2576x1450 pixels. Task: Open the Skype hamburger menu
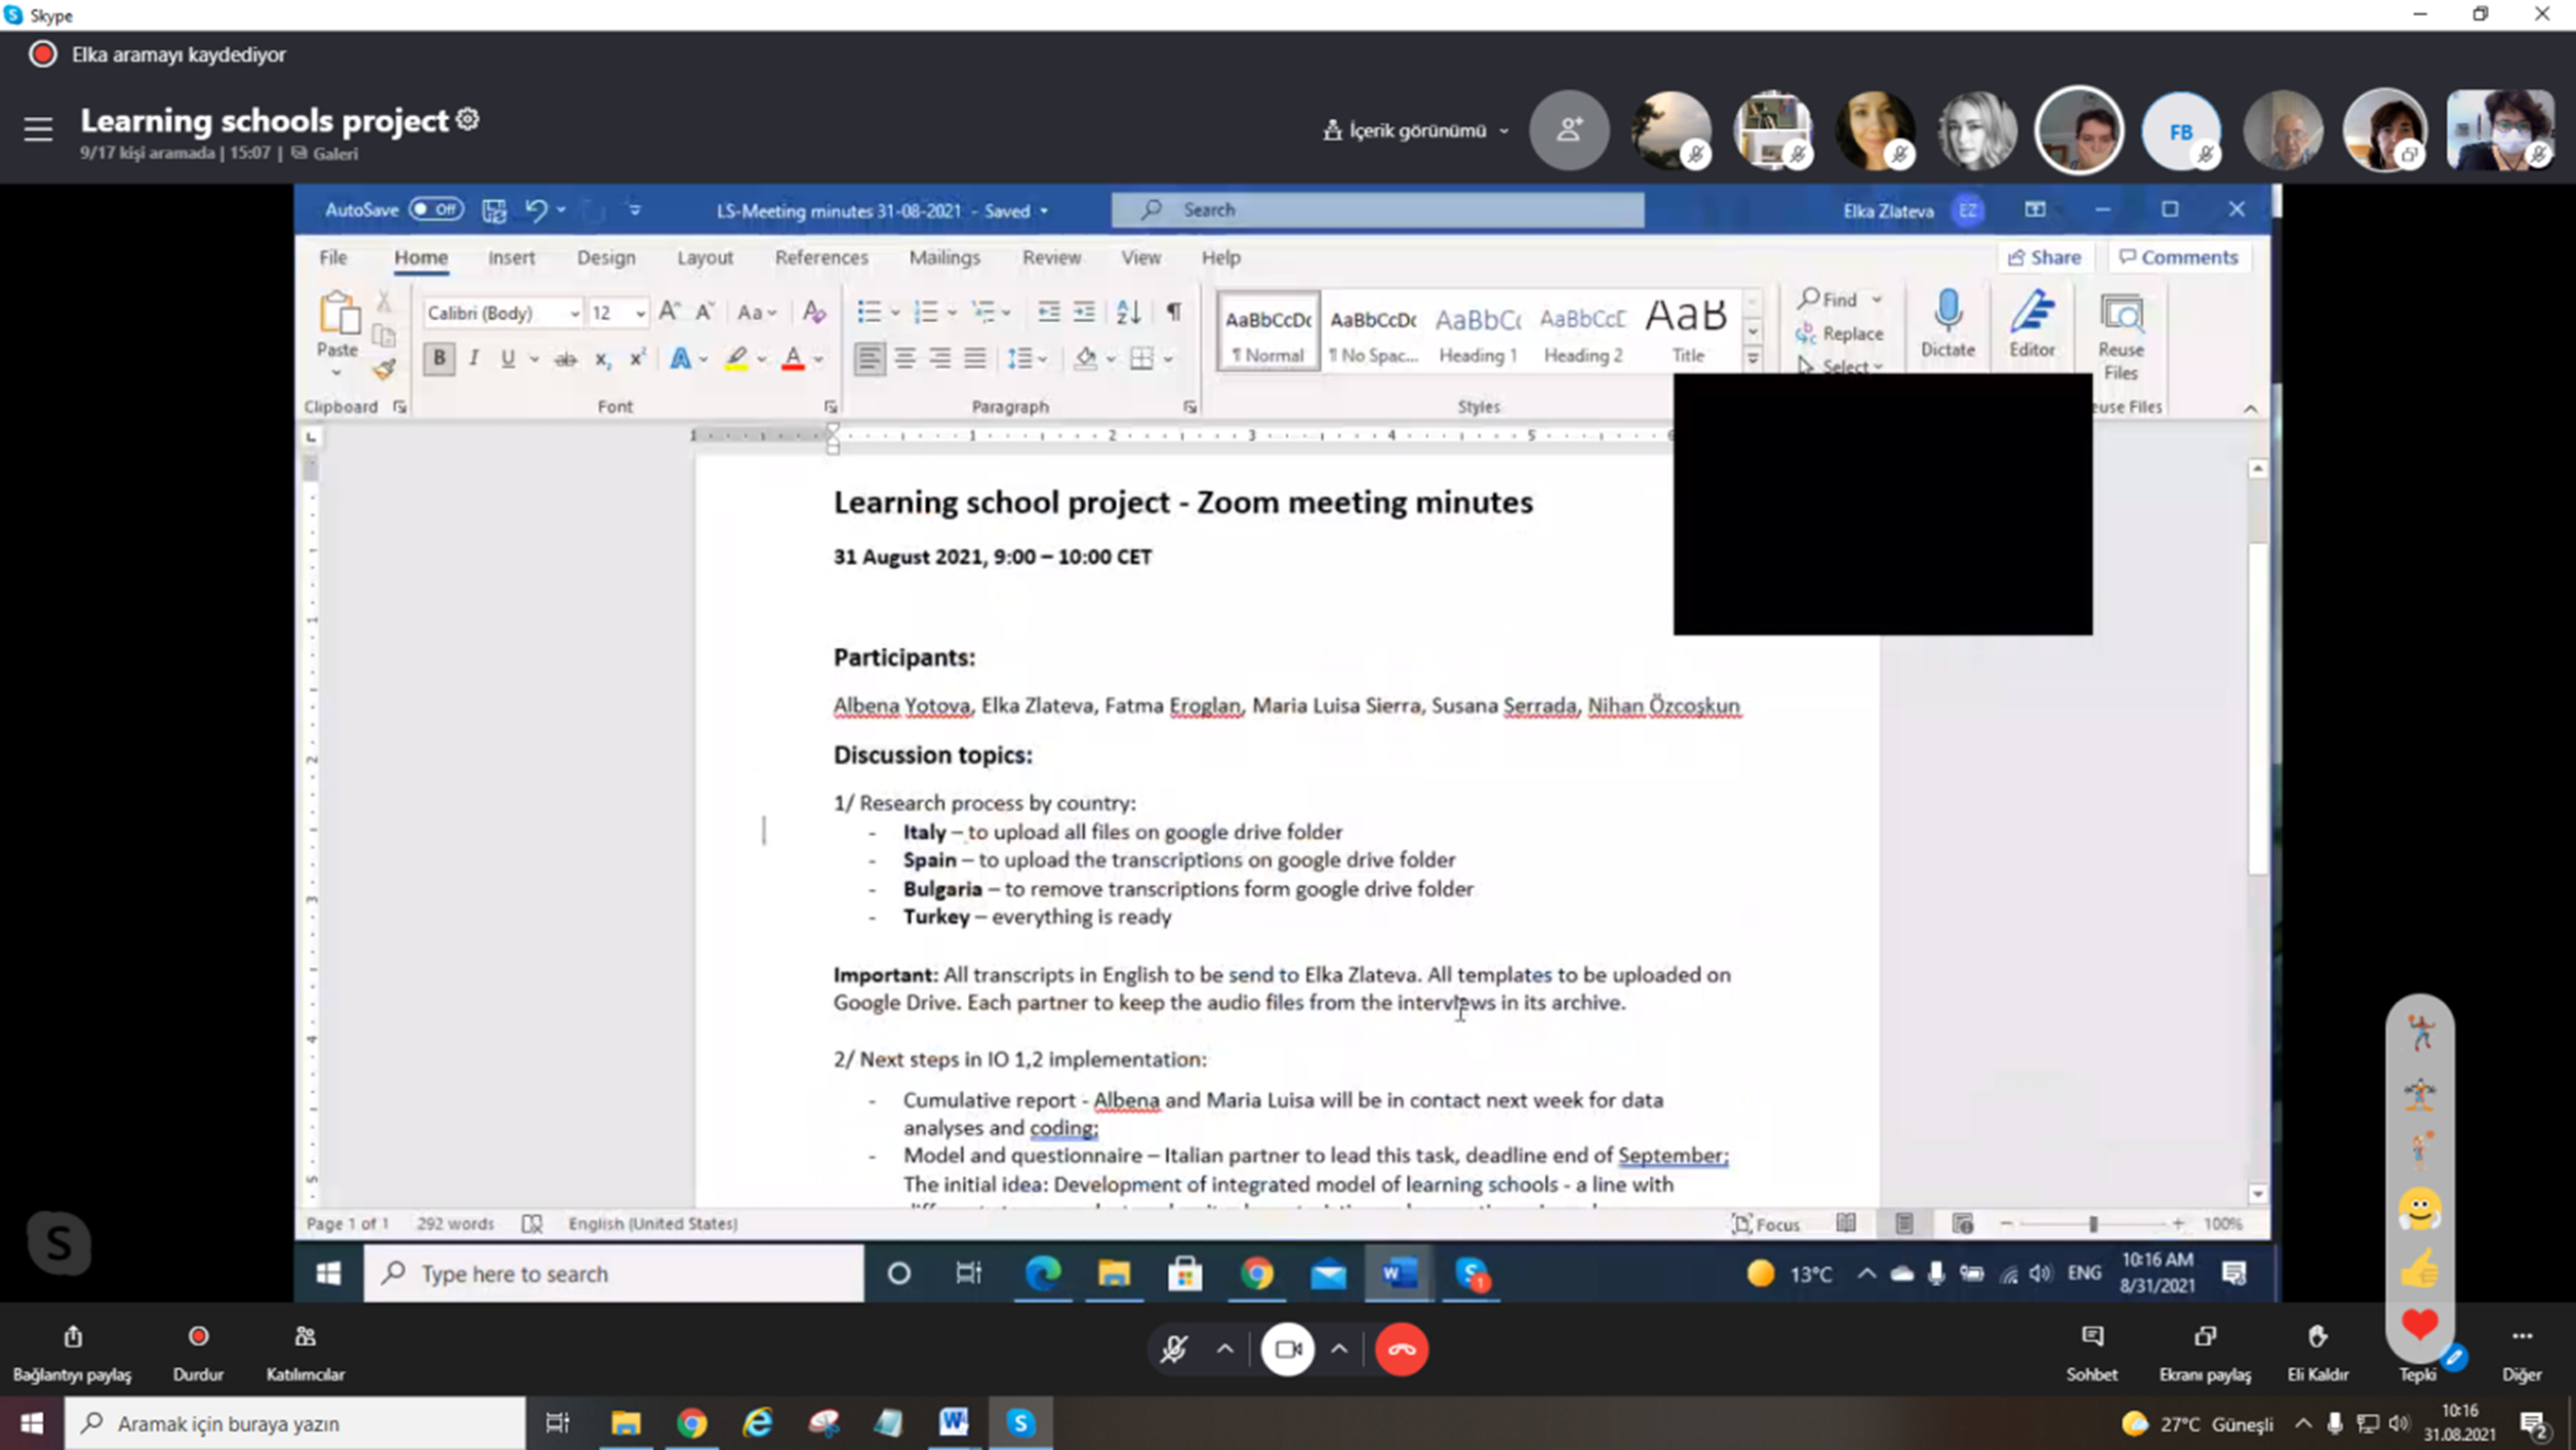click(x=38, y=129)
